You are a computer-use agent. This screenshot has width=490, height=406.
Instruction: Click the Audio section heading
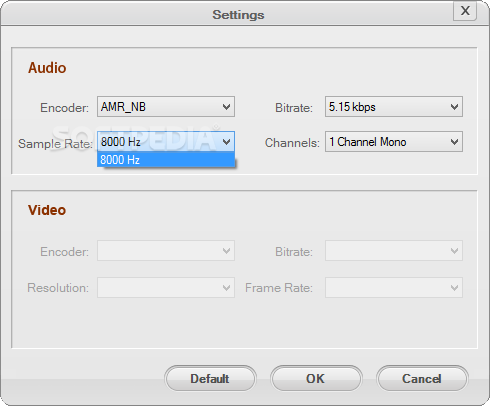click(47, 68)
